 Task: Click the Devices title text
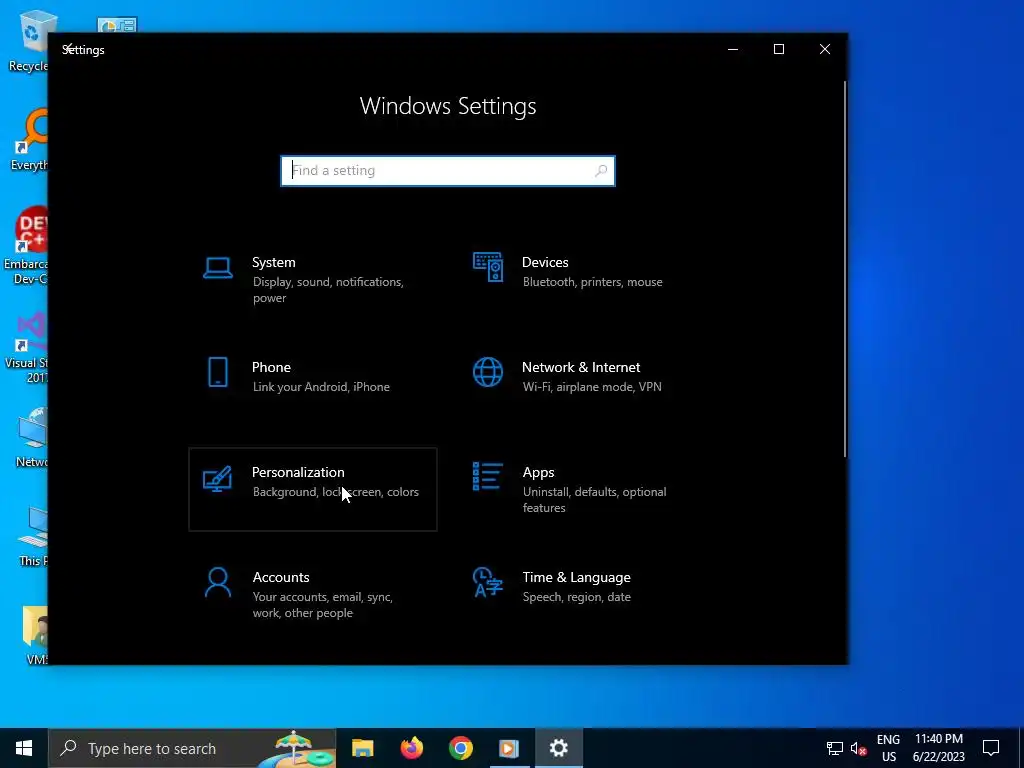tap(545, 262)
